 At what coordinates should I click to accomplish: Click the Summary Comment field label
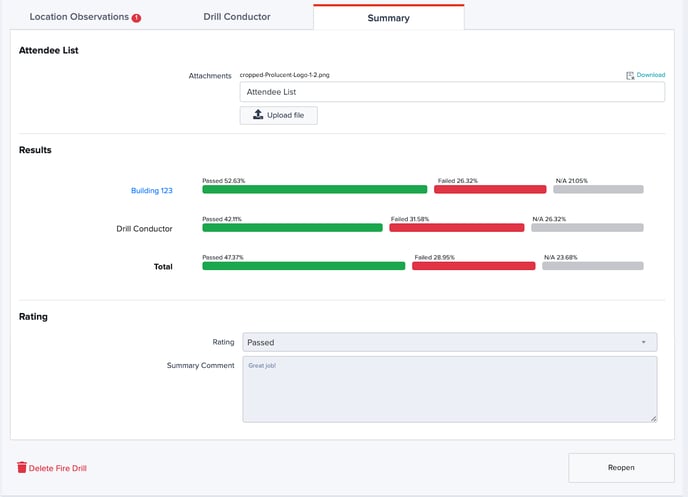(x=201, y=365)
